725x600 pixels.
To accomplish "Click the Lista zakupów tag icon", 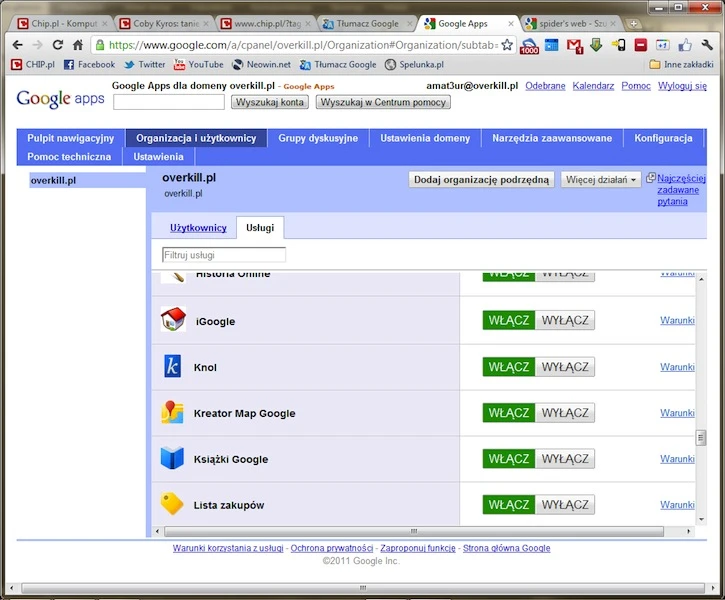I will pos(172,503).
